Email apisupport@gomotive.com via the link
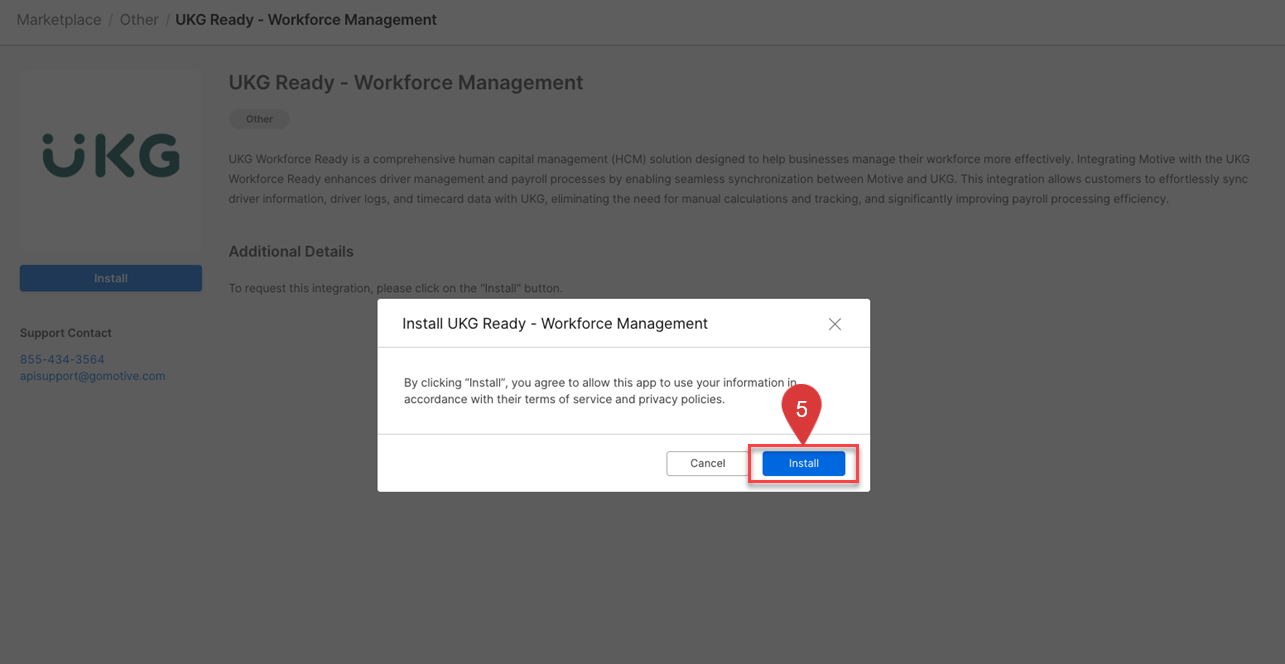The width and height of the screenshot is (1285, 664). tap(92, 375)
